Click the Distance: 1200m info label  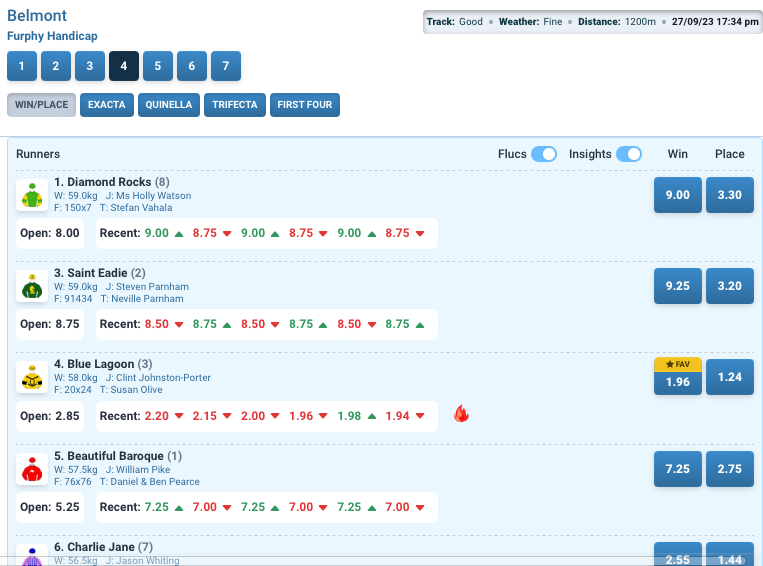pos(617,22)
